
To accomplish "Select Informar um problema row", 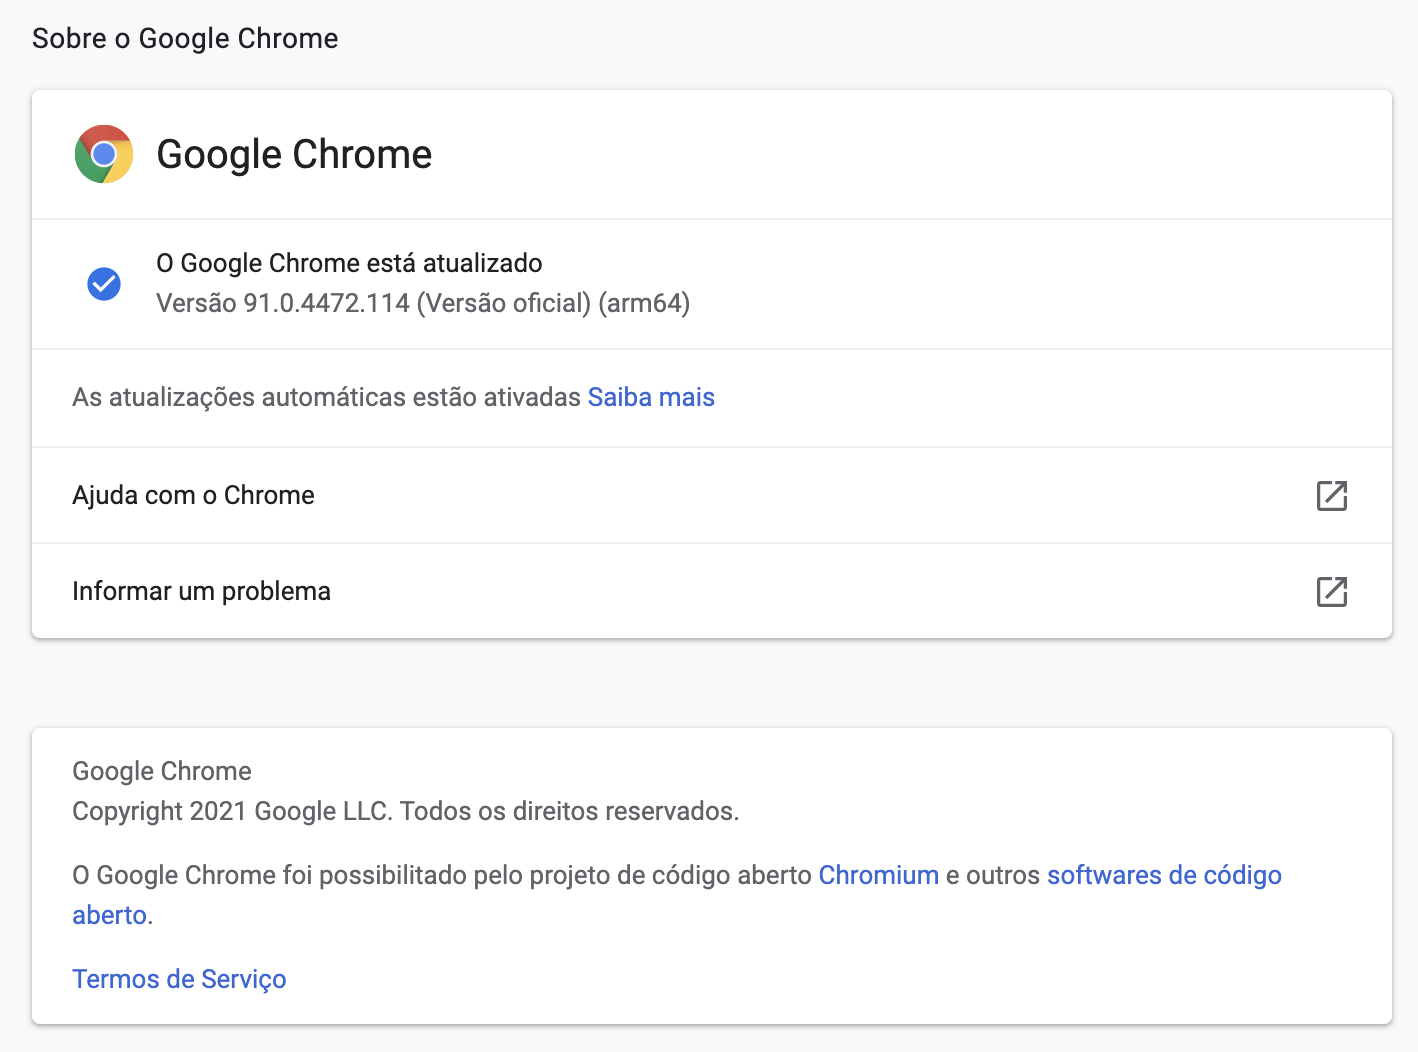I will (712, 591).
